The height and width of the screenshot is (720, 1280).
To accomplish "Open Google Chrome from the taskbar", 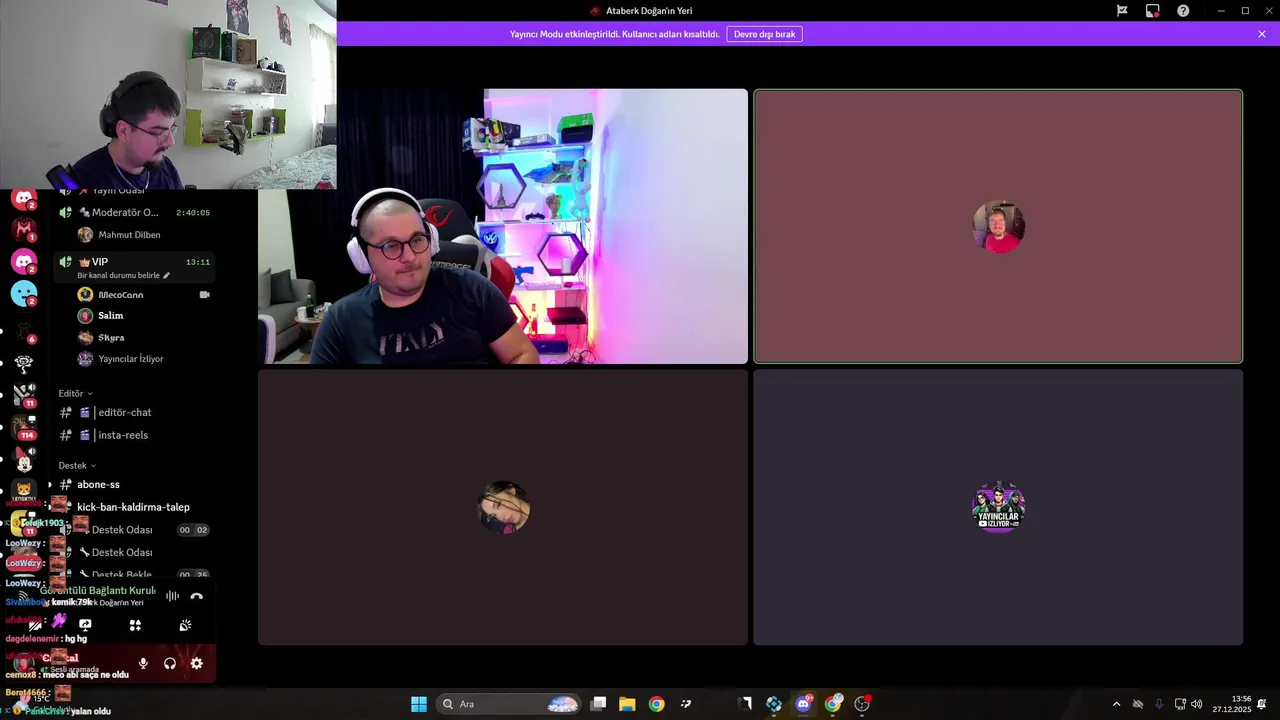I will click(x=656, y=704).
